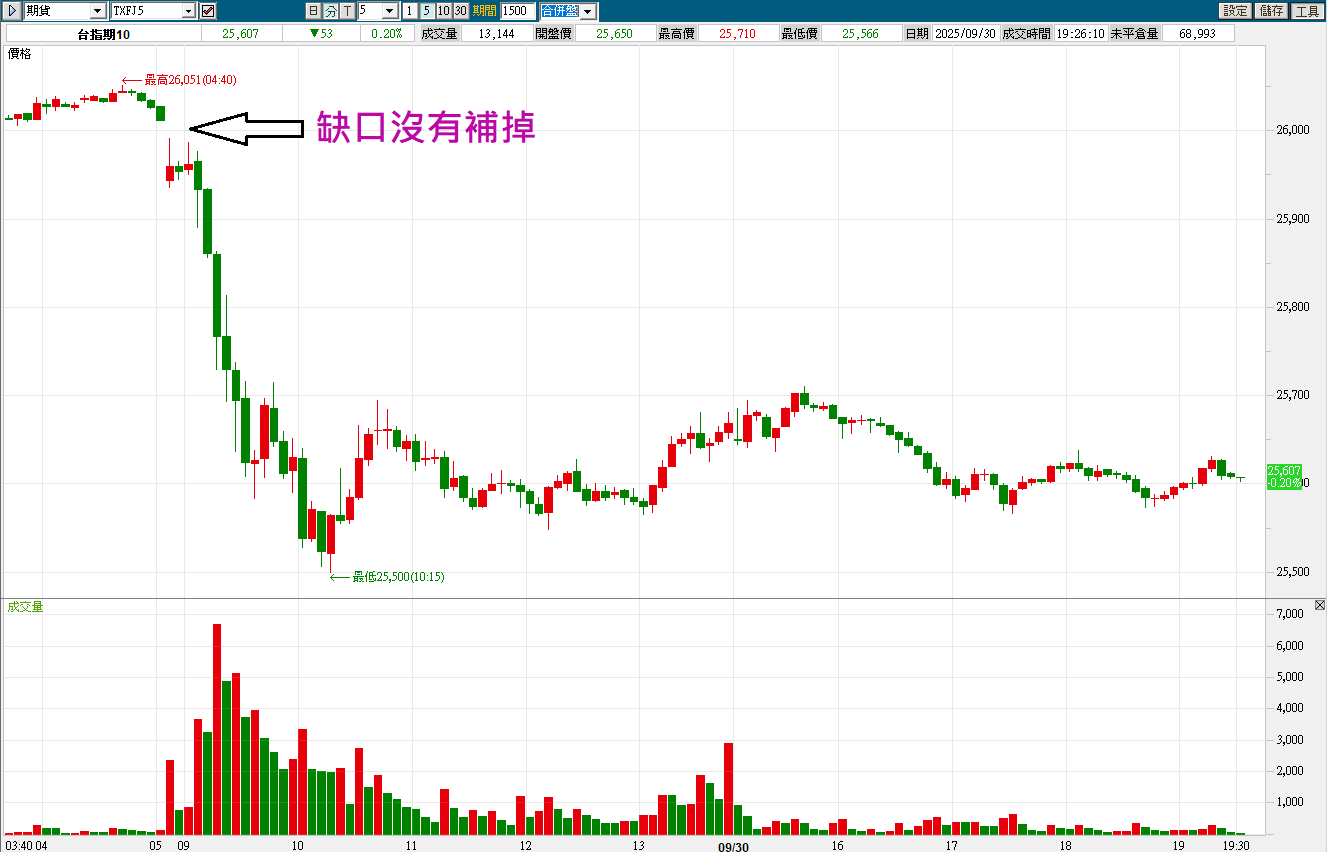
Task: Switch to minute (分) chart period
Action: pyautogui.click(x=330, y=11)
